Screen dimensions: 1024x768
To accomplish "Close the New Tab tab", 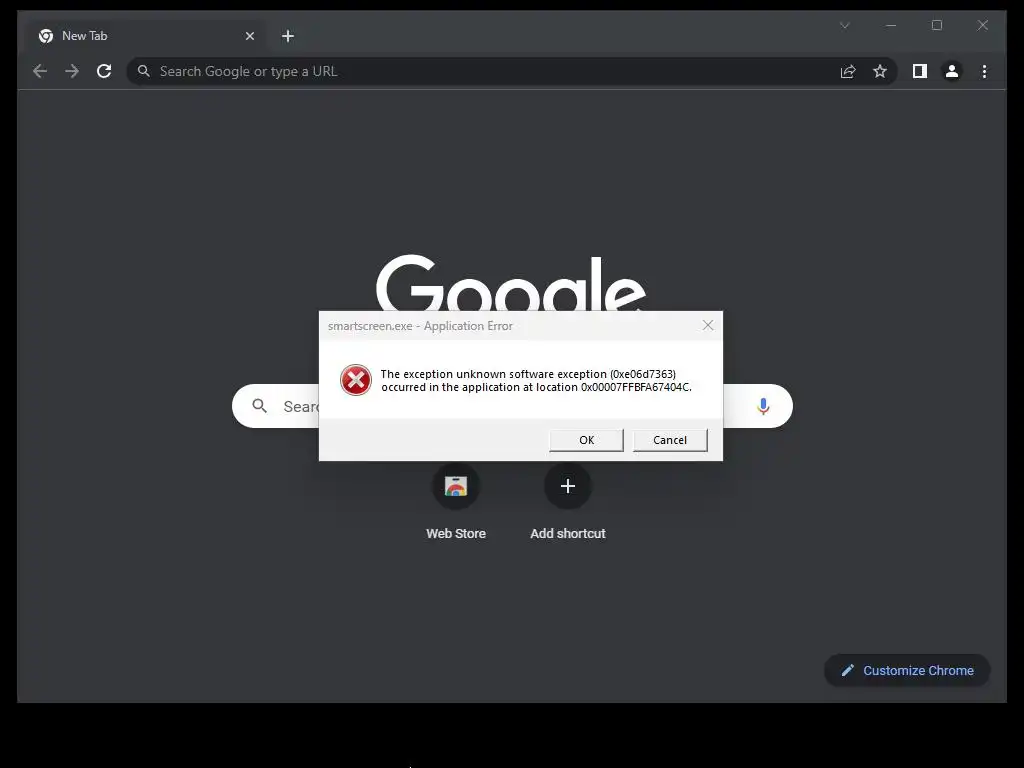I will (x=249, y=36).
